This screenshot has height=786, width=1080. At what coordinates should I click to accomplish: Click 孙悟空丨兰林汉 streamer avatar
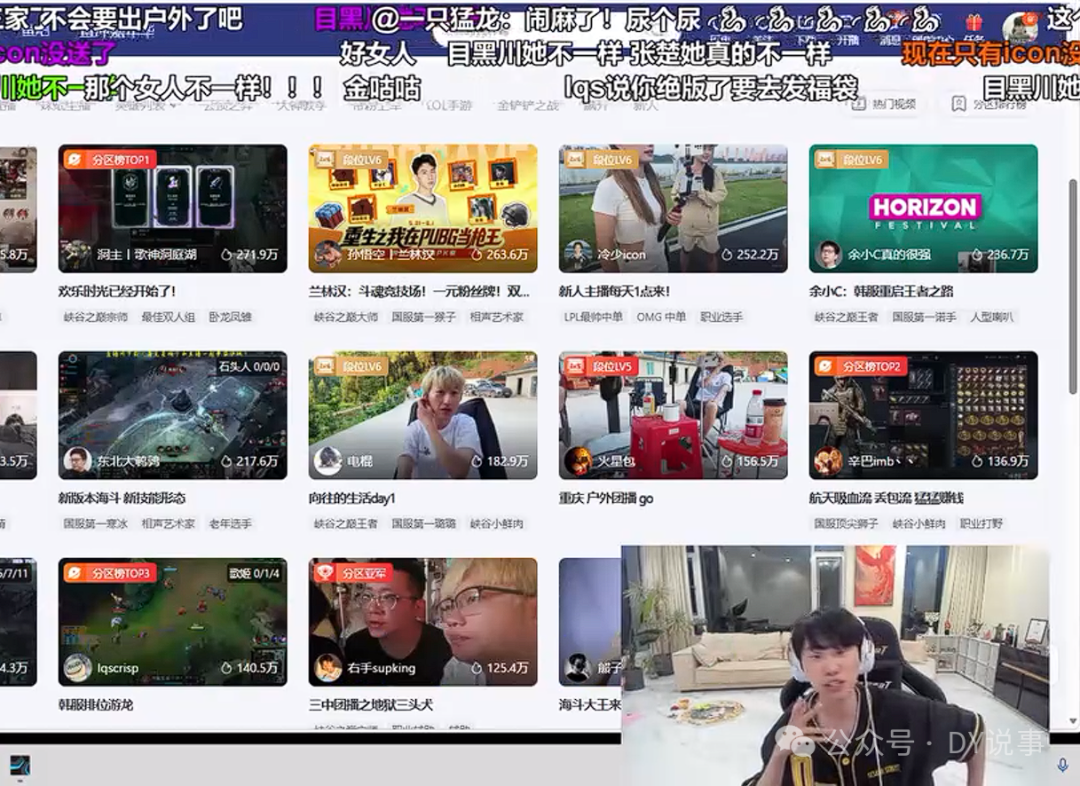[x=327, y=254]
